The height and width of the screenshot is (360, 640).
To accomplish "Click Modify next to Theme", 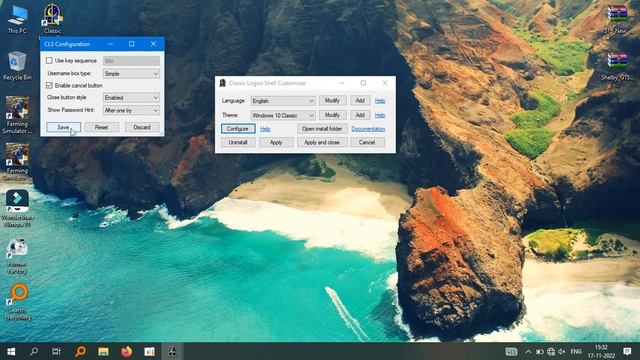I will click(332, 115).
